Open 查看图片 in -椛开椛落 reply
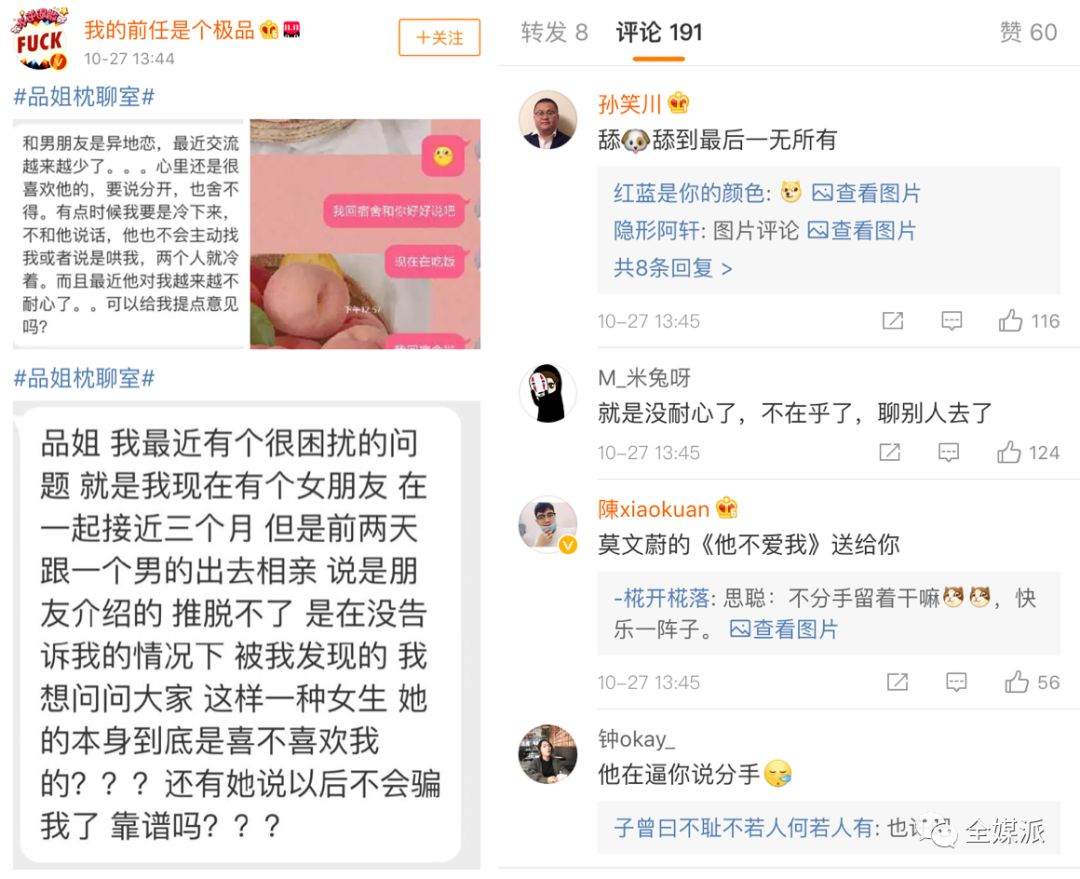 click(x=783, y=629)
